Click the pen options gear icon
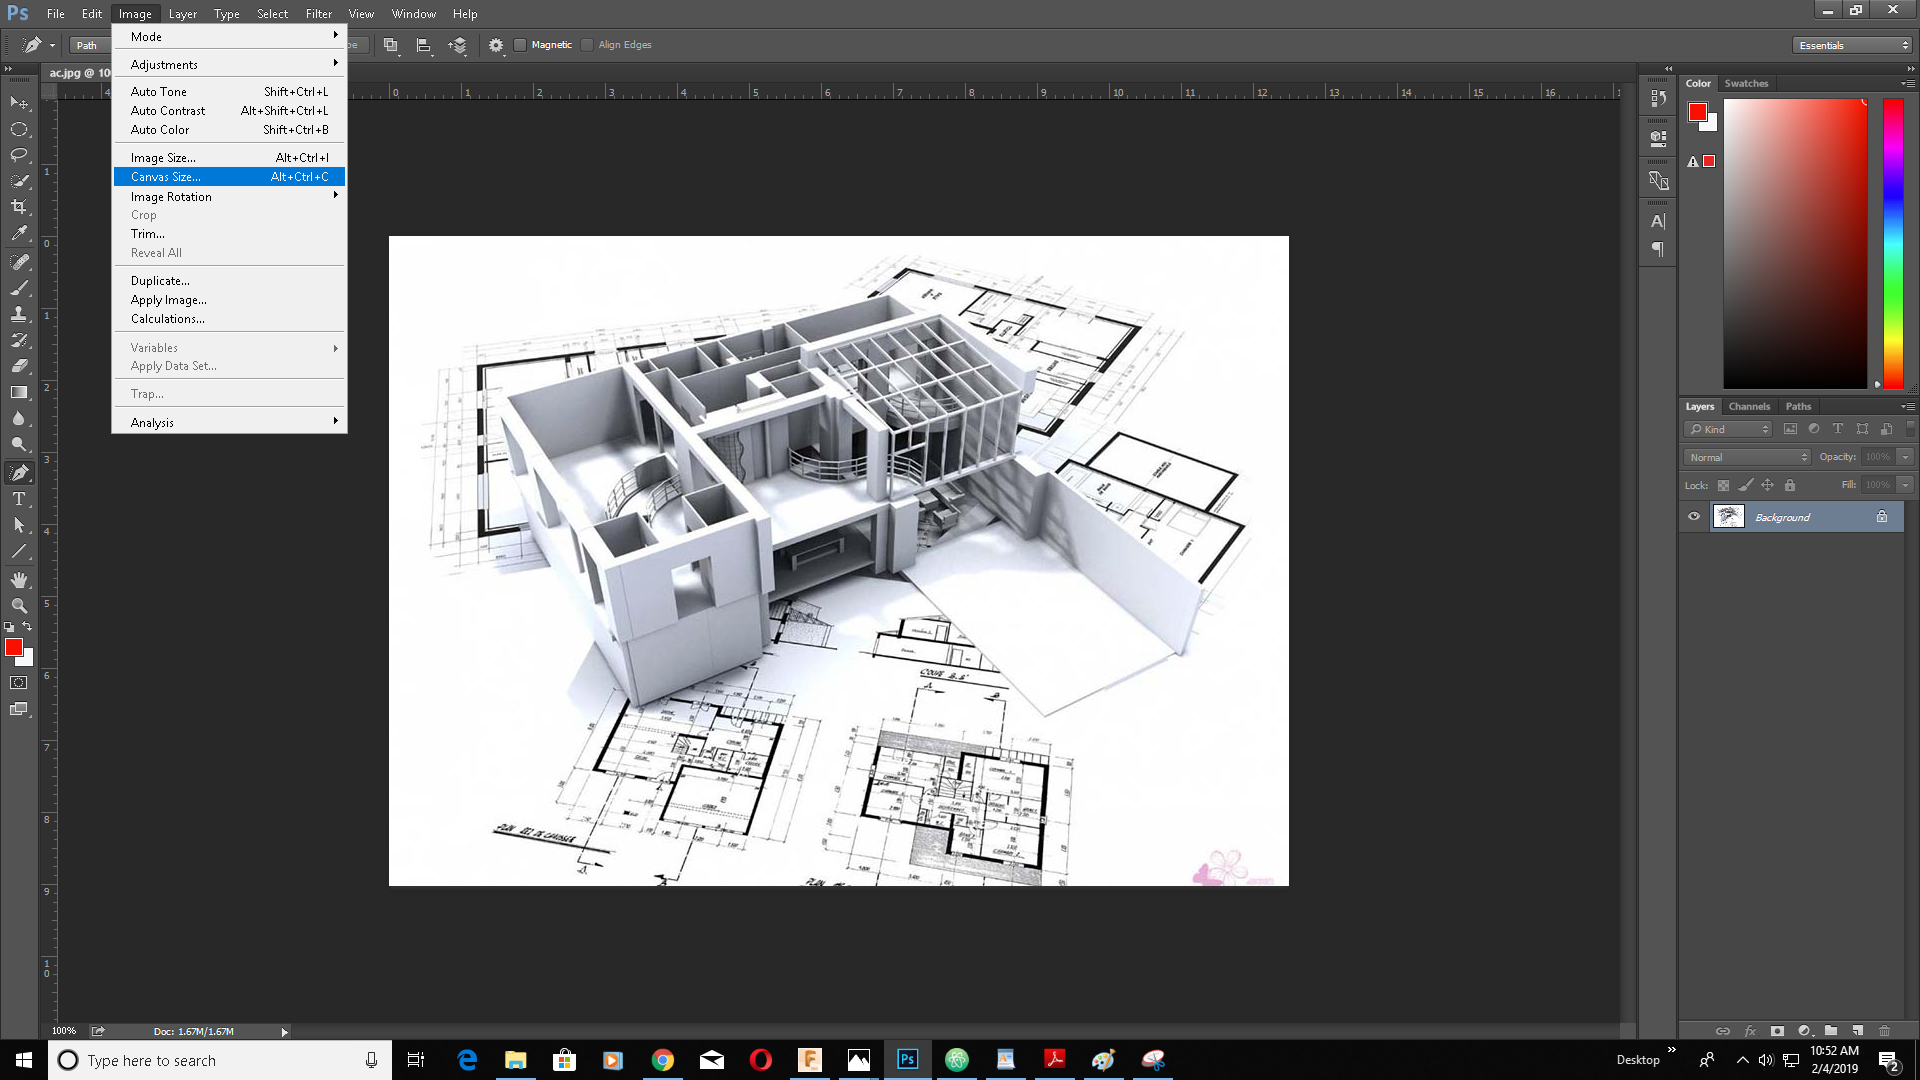 click(496, 45)
